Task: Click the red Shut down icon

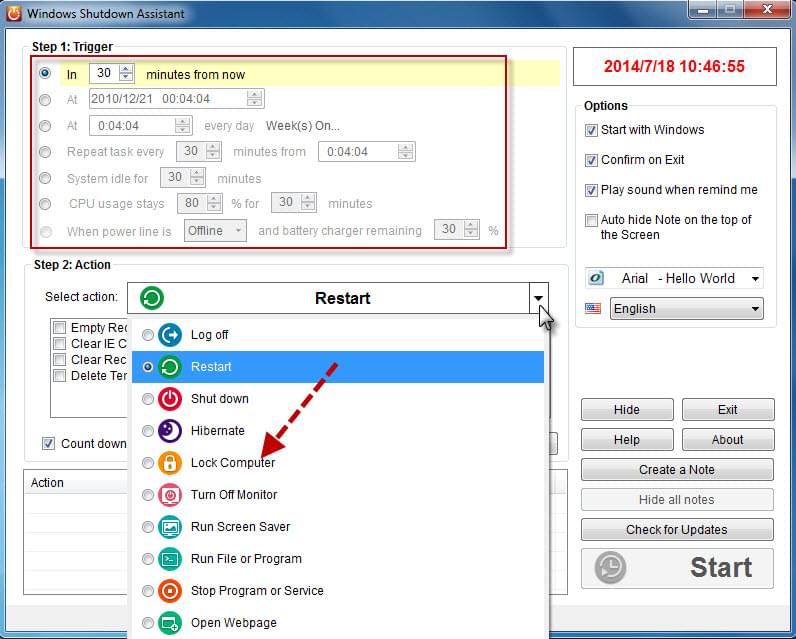Action: 171,399
